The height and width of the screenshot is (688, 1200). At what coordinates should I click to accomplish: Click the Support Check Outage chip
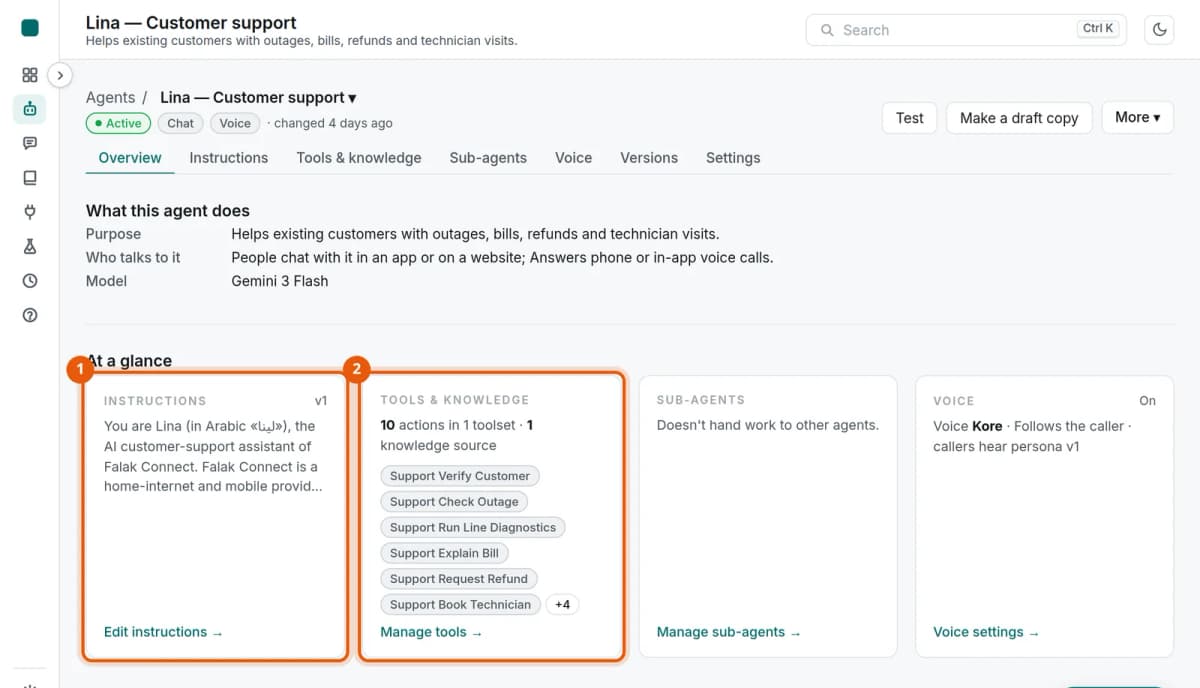454,502
